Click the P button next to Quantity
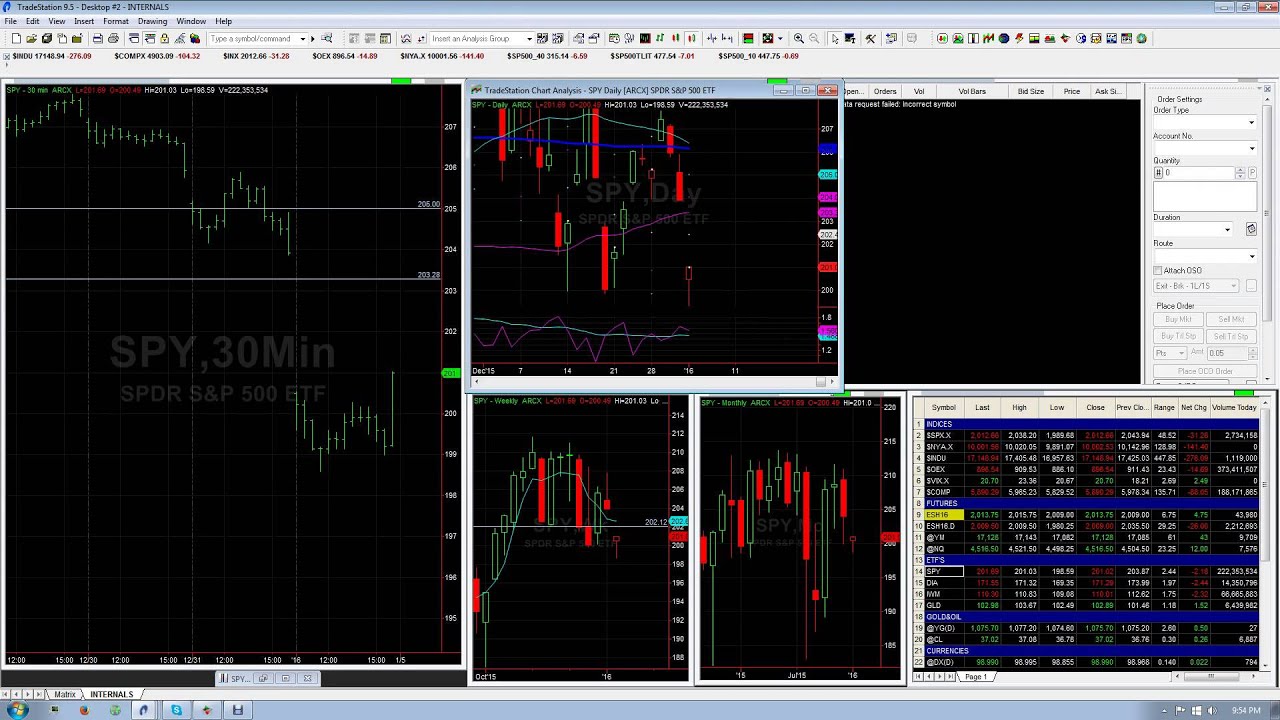Viewport: 1280px width, 720px height. [1252, 173]
